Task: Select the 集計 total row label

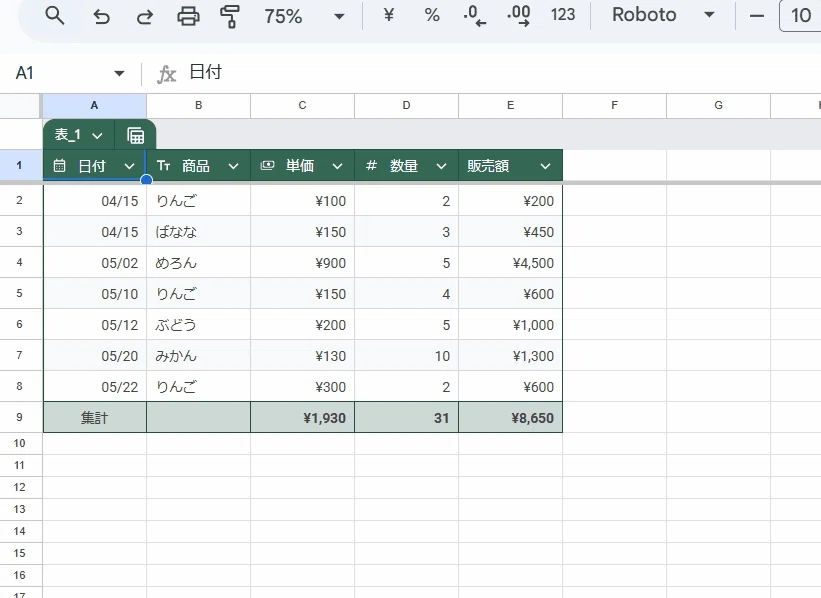Action: [x=94, y=417]
